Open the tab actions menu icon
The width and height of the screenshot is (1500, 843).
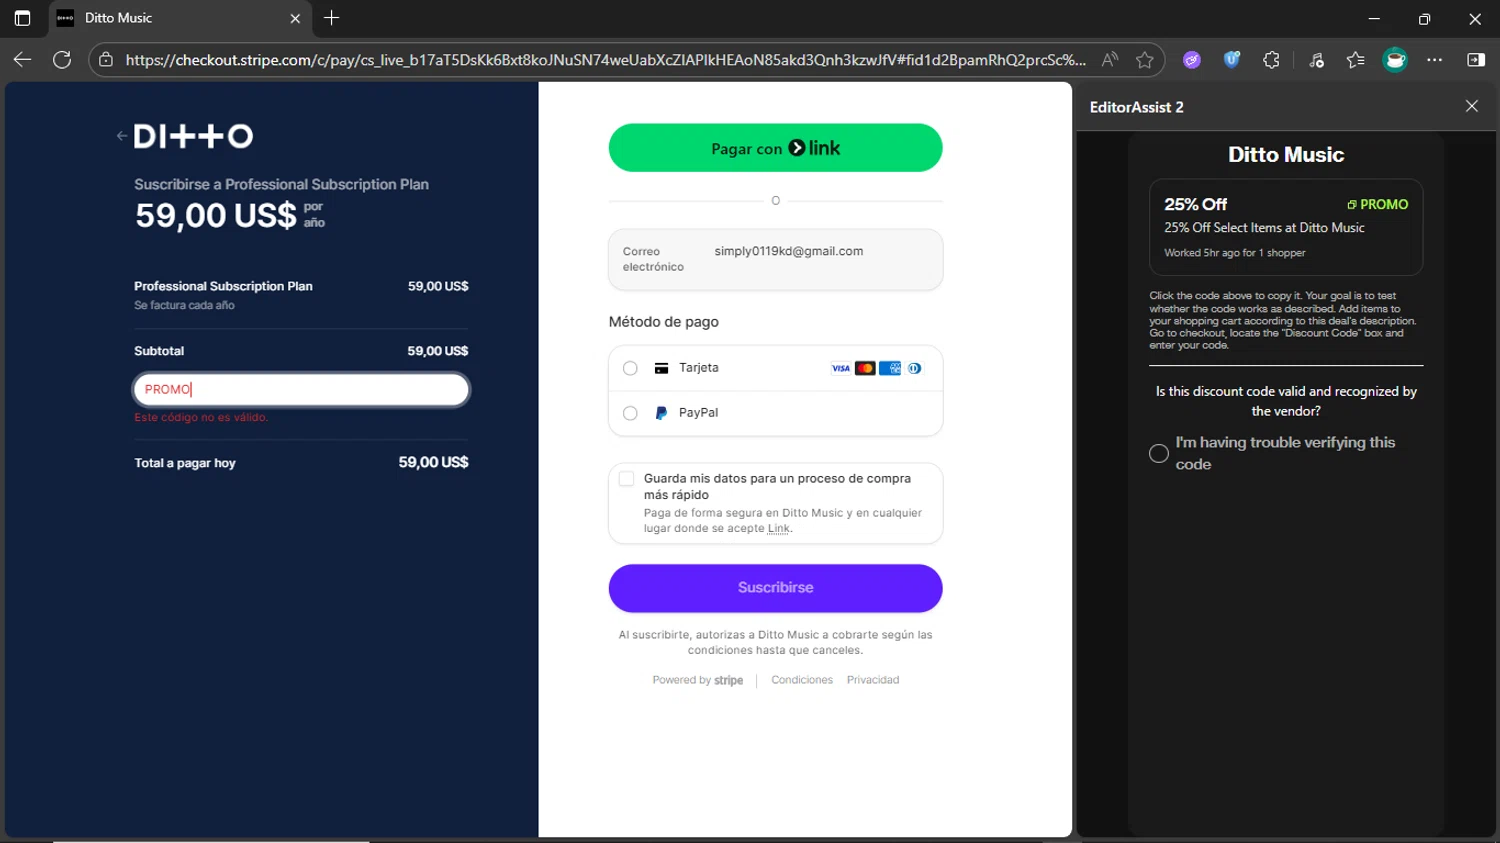coord(22,18)
